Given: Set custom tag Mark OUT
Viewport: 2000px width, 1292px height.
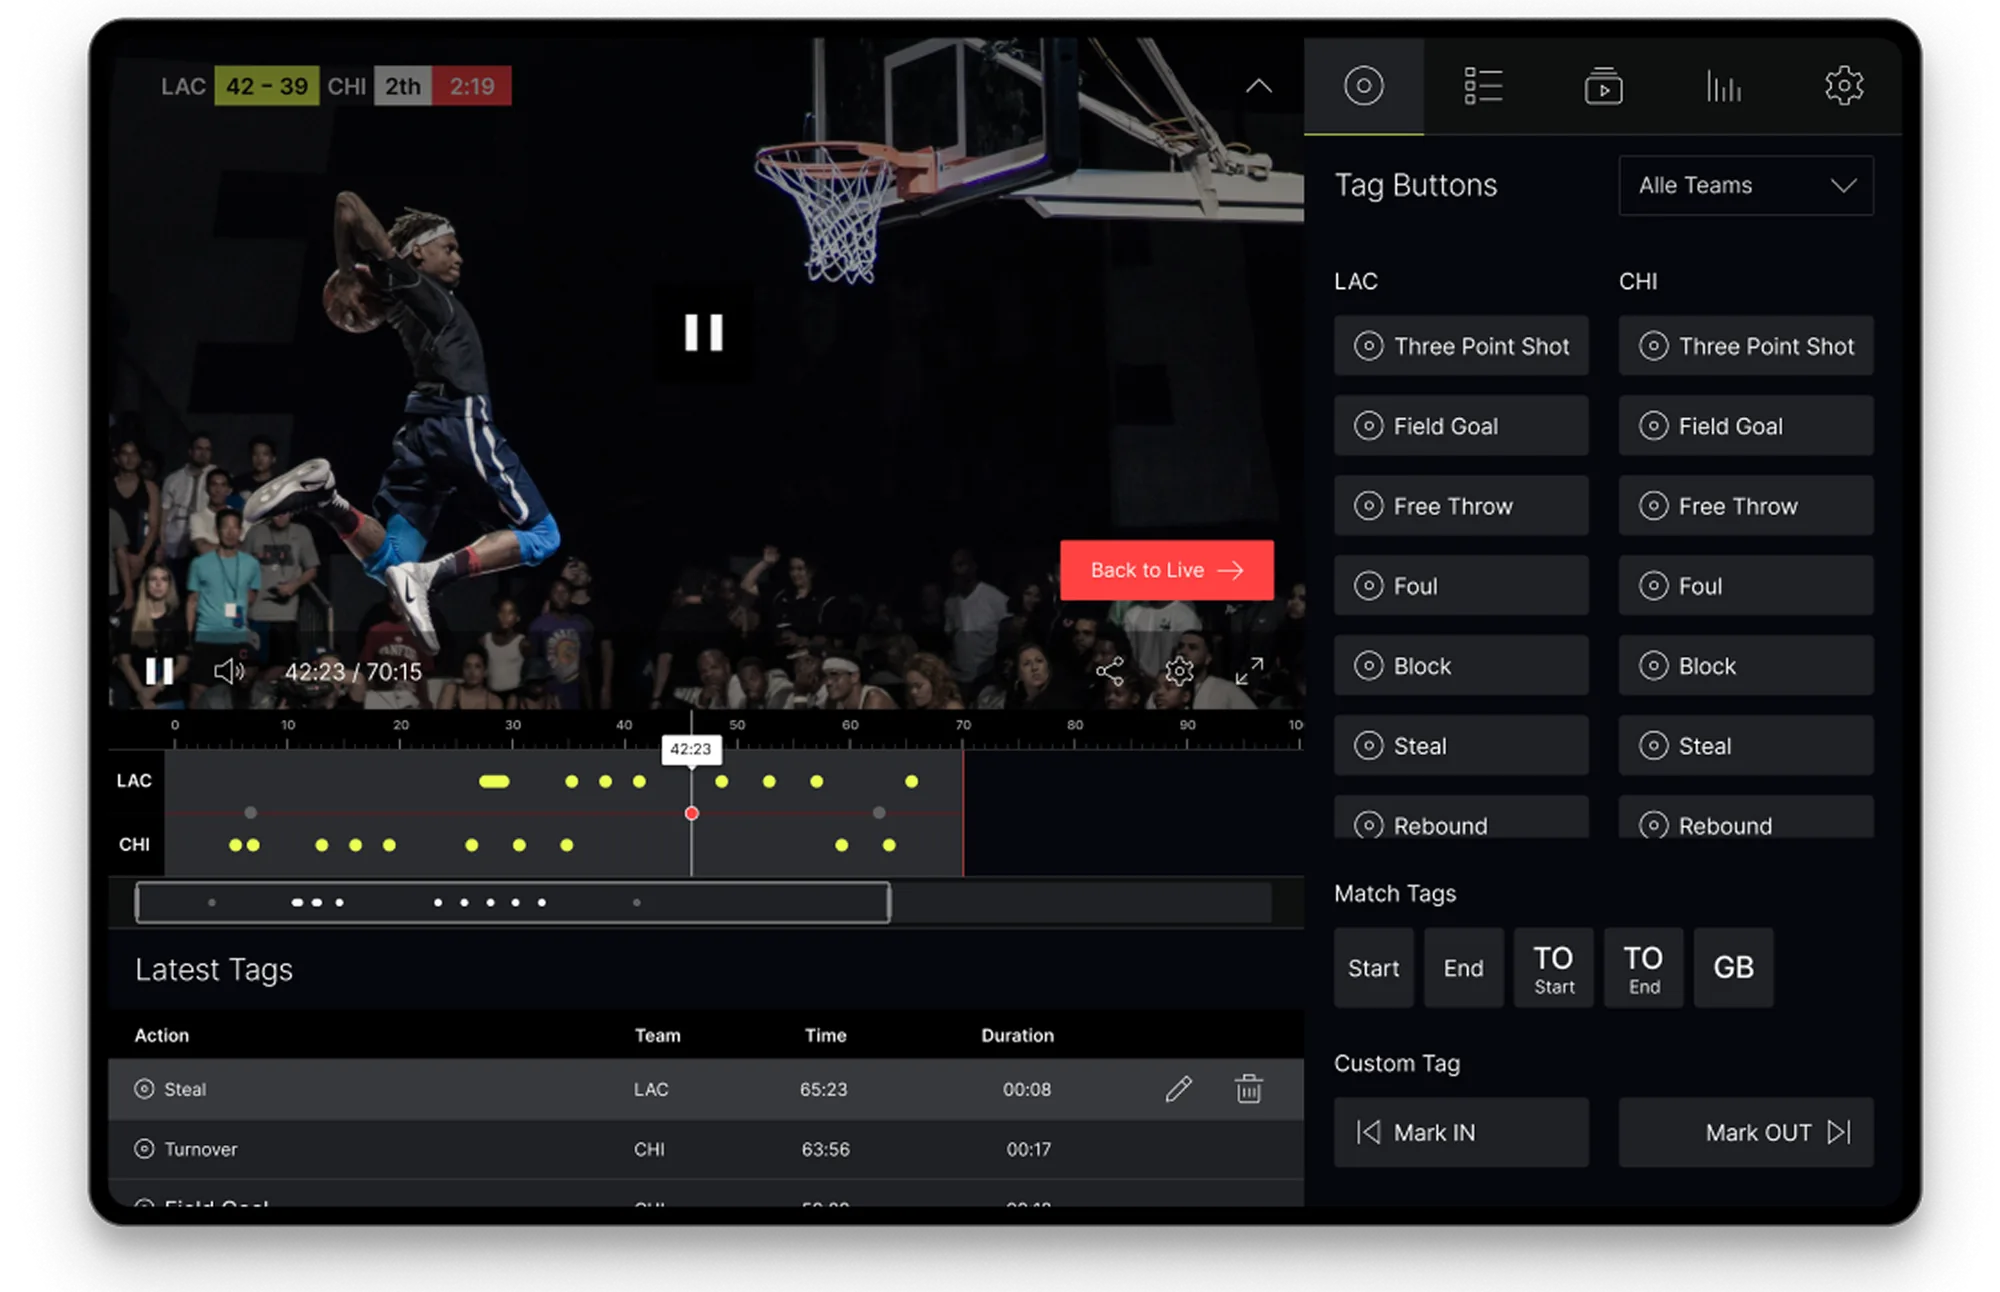Looking at the screenshot, I should point(1746,1133).
